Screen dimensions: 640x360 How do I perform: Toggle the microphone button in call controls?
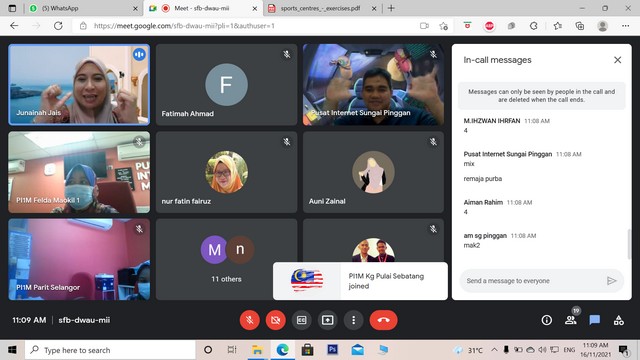point(250,320)
